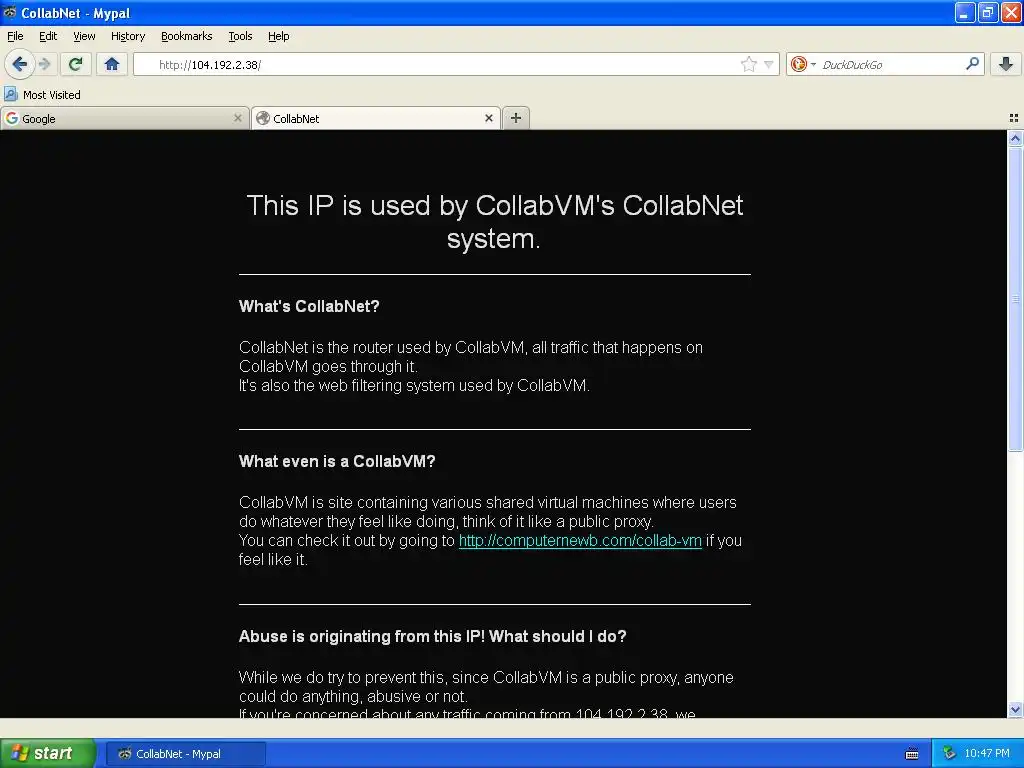Screen dimensions: 1024x768
Task: Click the main page title about CollabNet system
Action: tap(494, 222)
